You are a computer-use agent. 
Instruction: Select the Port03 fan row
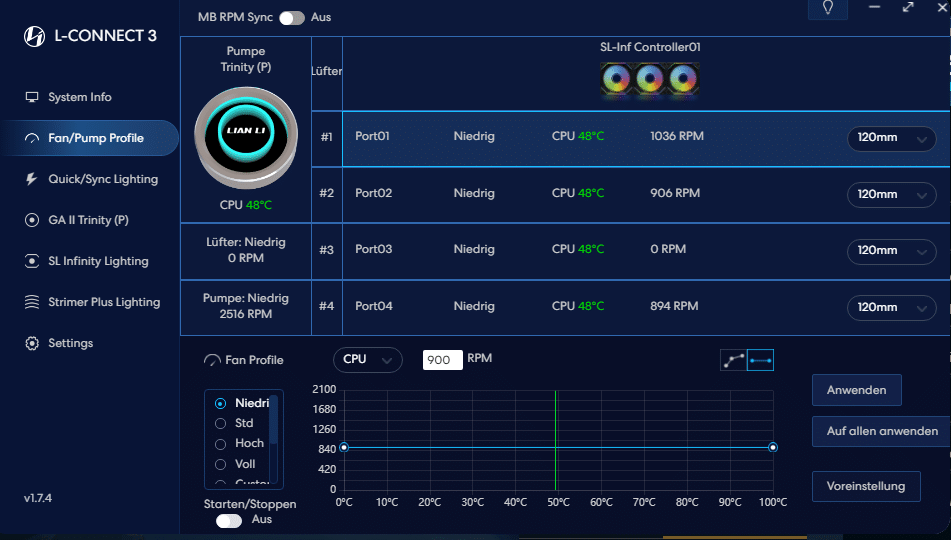click(x=600, y=250)
